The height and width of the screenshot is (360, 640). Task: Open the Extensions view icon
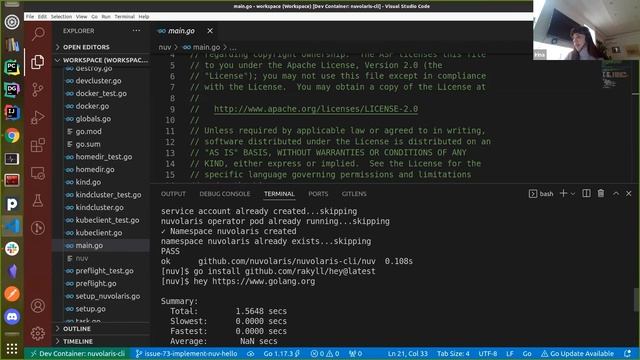click(38, 145)
